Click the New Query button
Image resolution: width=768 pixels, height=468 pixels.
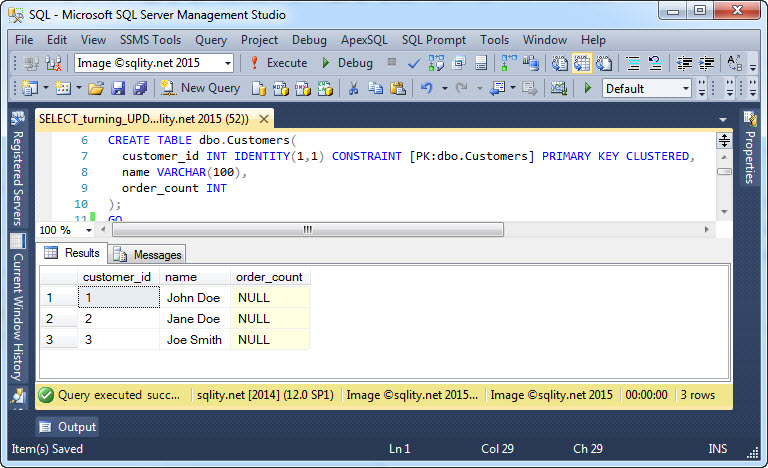(201, 88)
